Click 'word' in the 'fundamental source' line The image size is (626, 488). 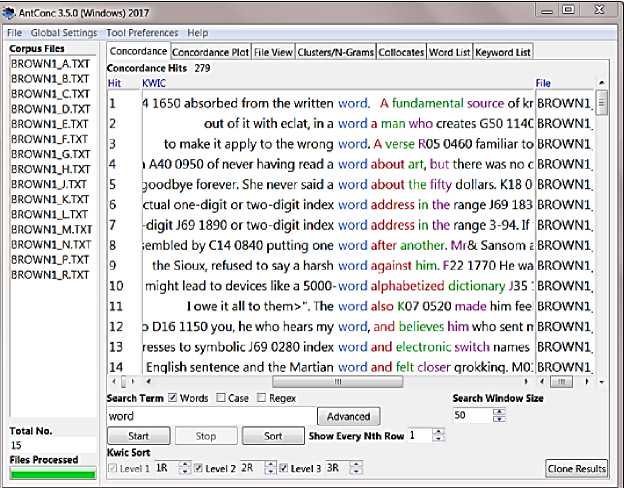[353, 103]
